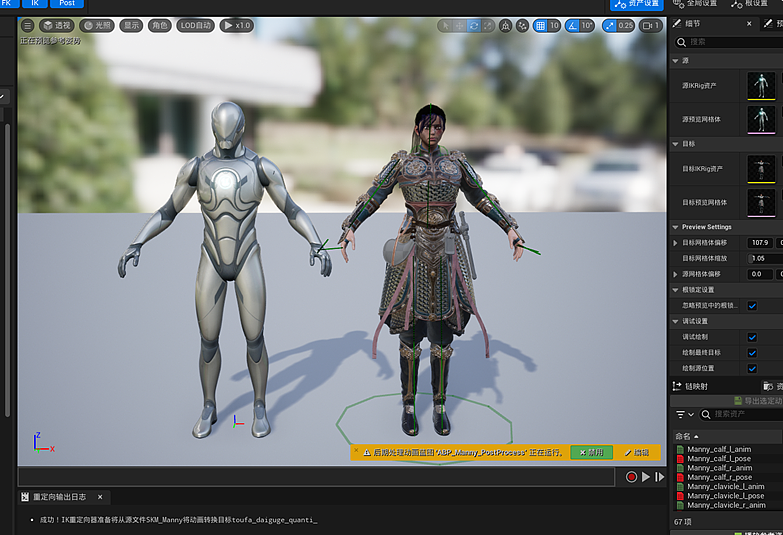Start recording with the red record button
This screenshot has height=535, width=783.
pos(631,477)
